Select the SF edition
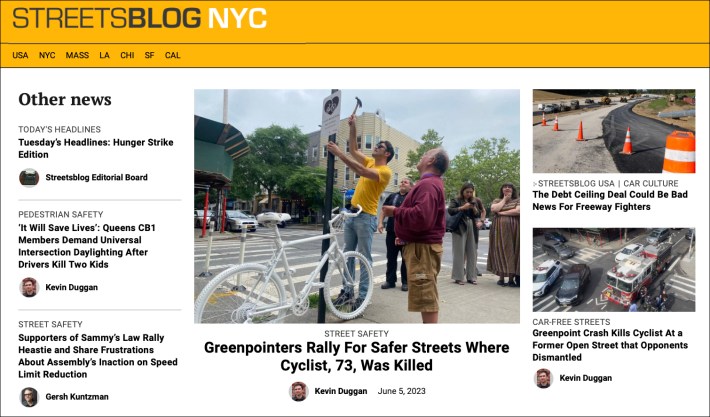The width and height of the screenshot is (710, 417). pos(149,55)
